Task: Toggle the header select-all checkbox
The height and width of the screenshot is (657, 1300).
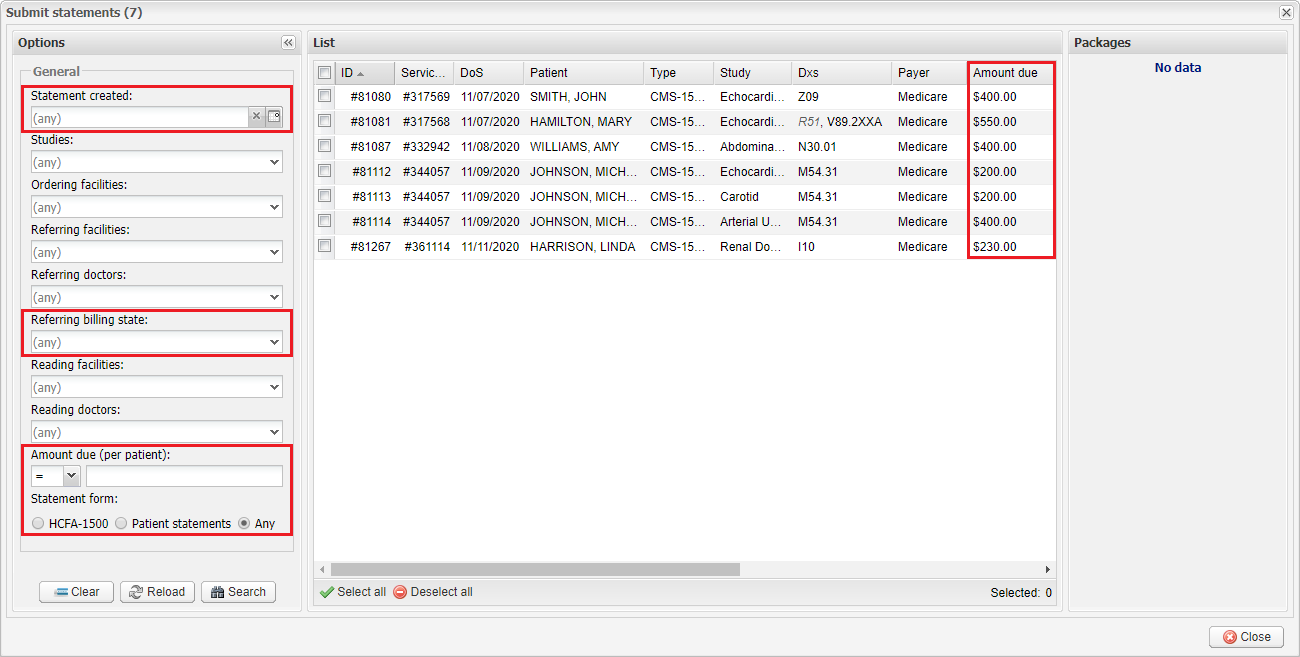Action: (x=324, y=72)
